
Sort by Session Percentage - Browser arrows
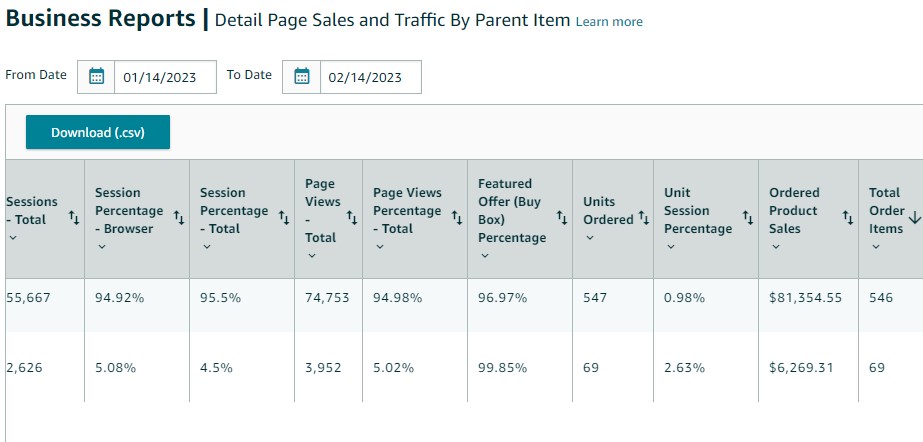coord(178,217)
